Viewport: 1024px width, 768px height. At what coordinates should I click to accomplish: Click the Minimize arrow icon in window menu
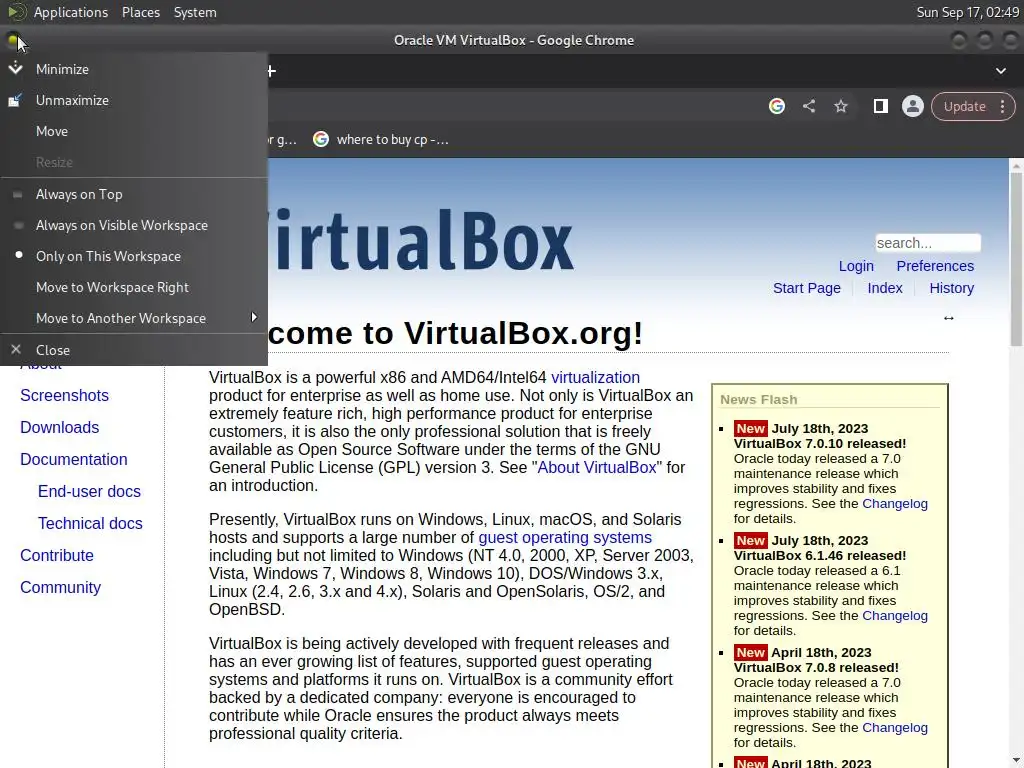(16, 69)
